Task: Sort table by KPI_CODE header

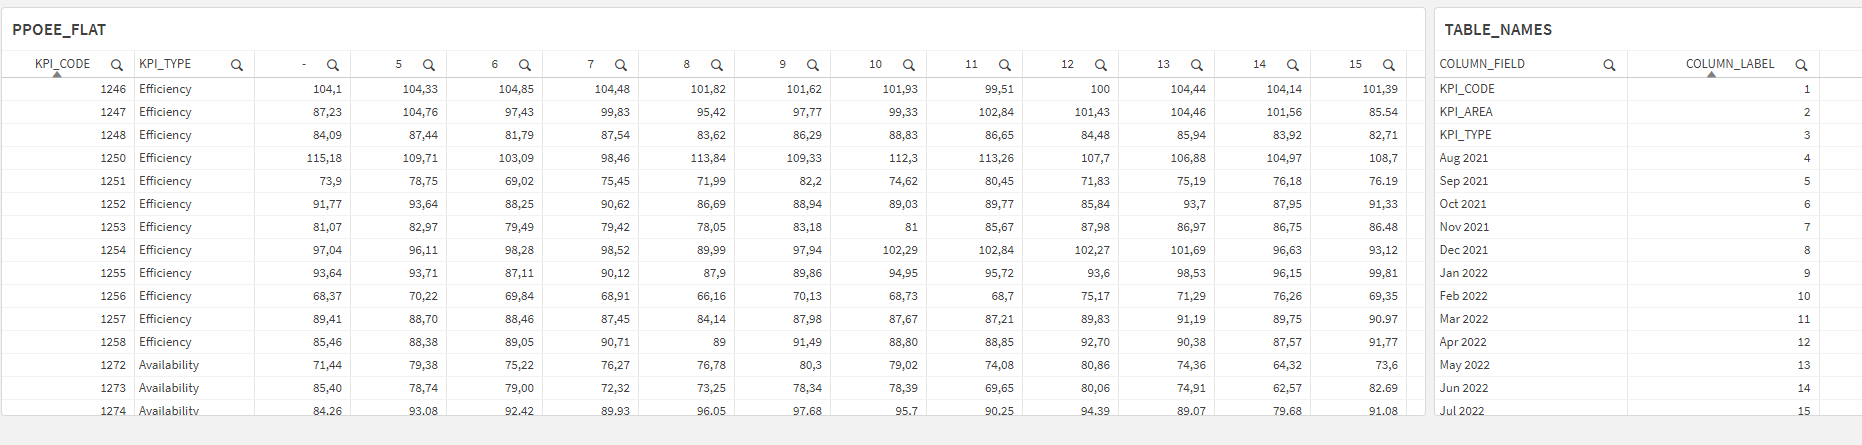Action: [x=62, y=64]
